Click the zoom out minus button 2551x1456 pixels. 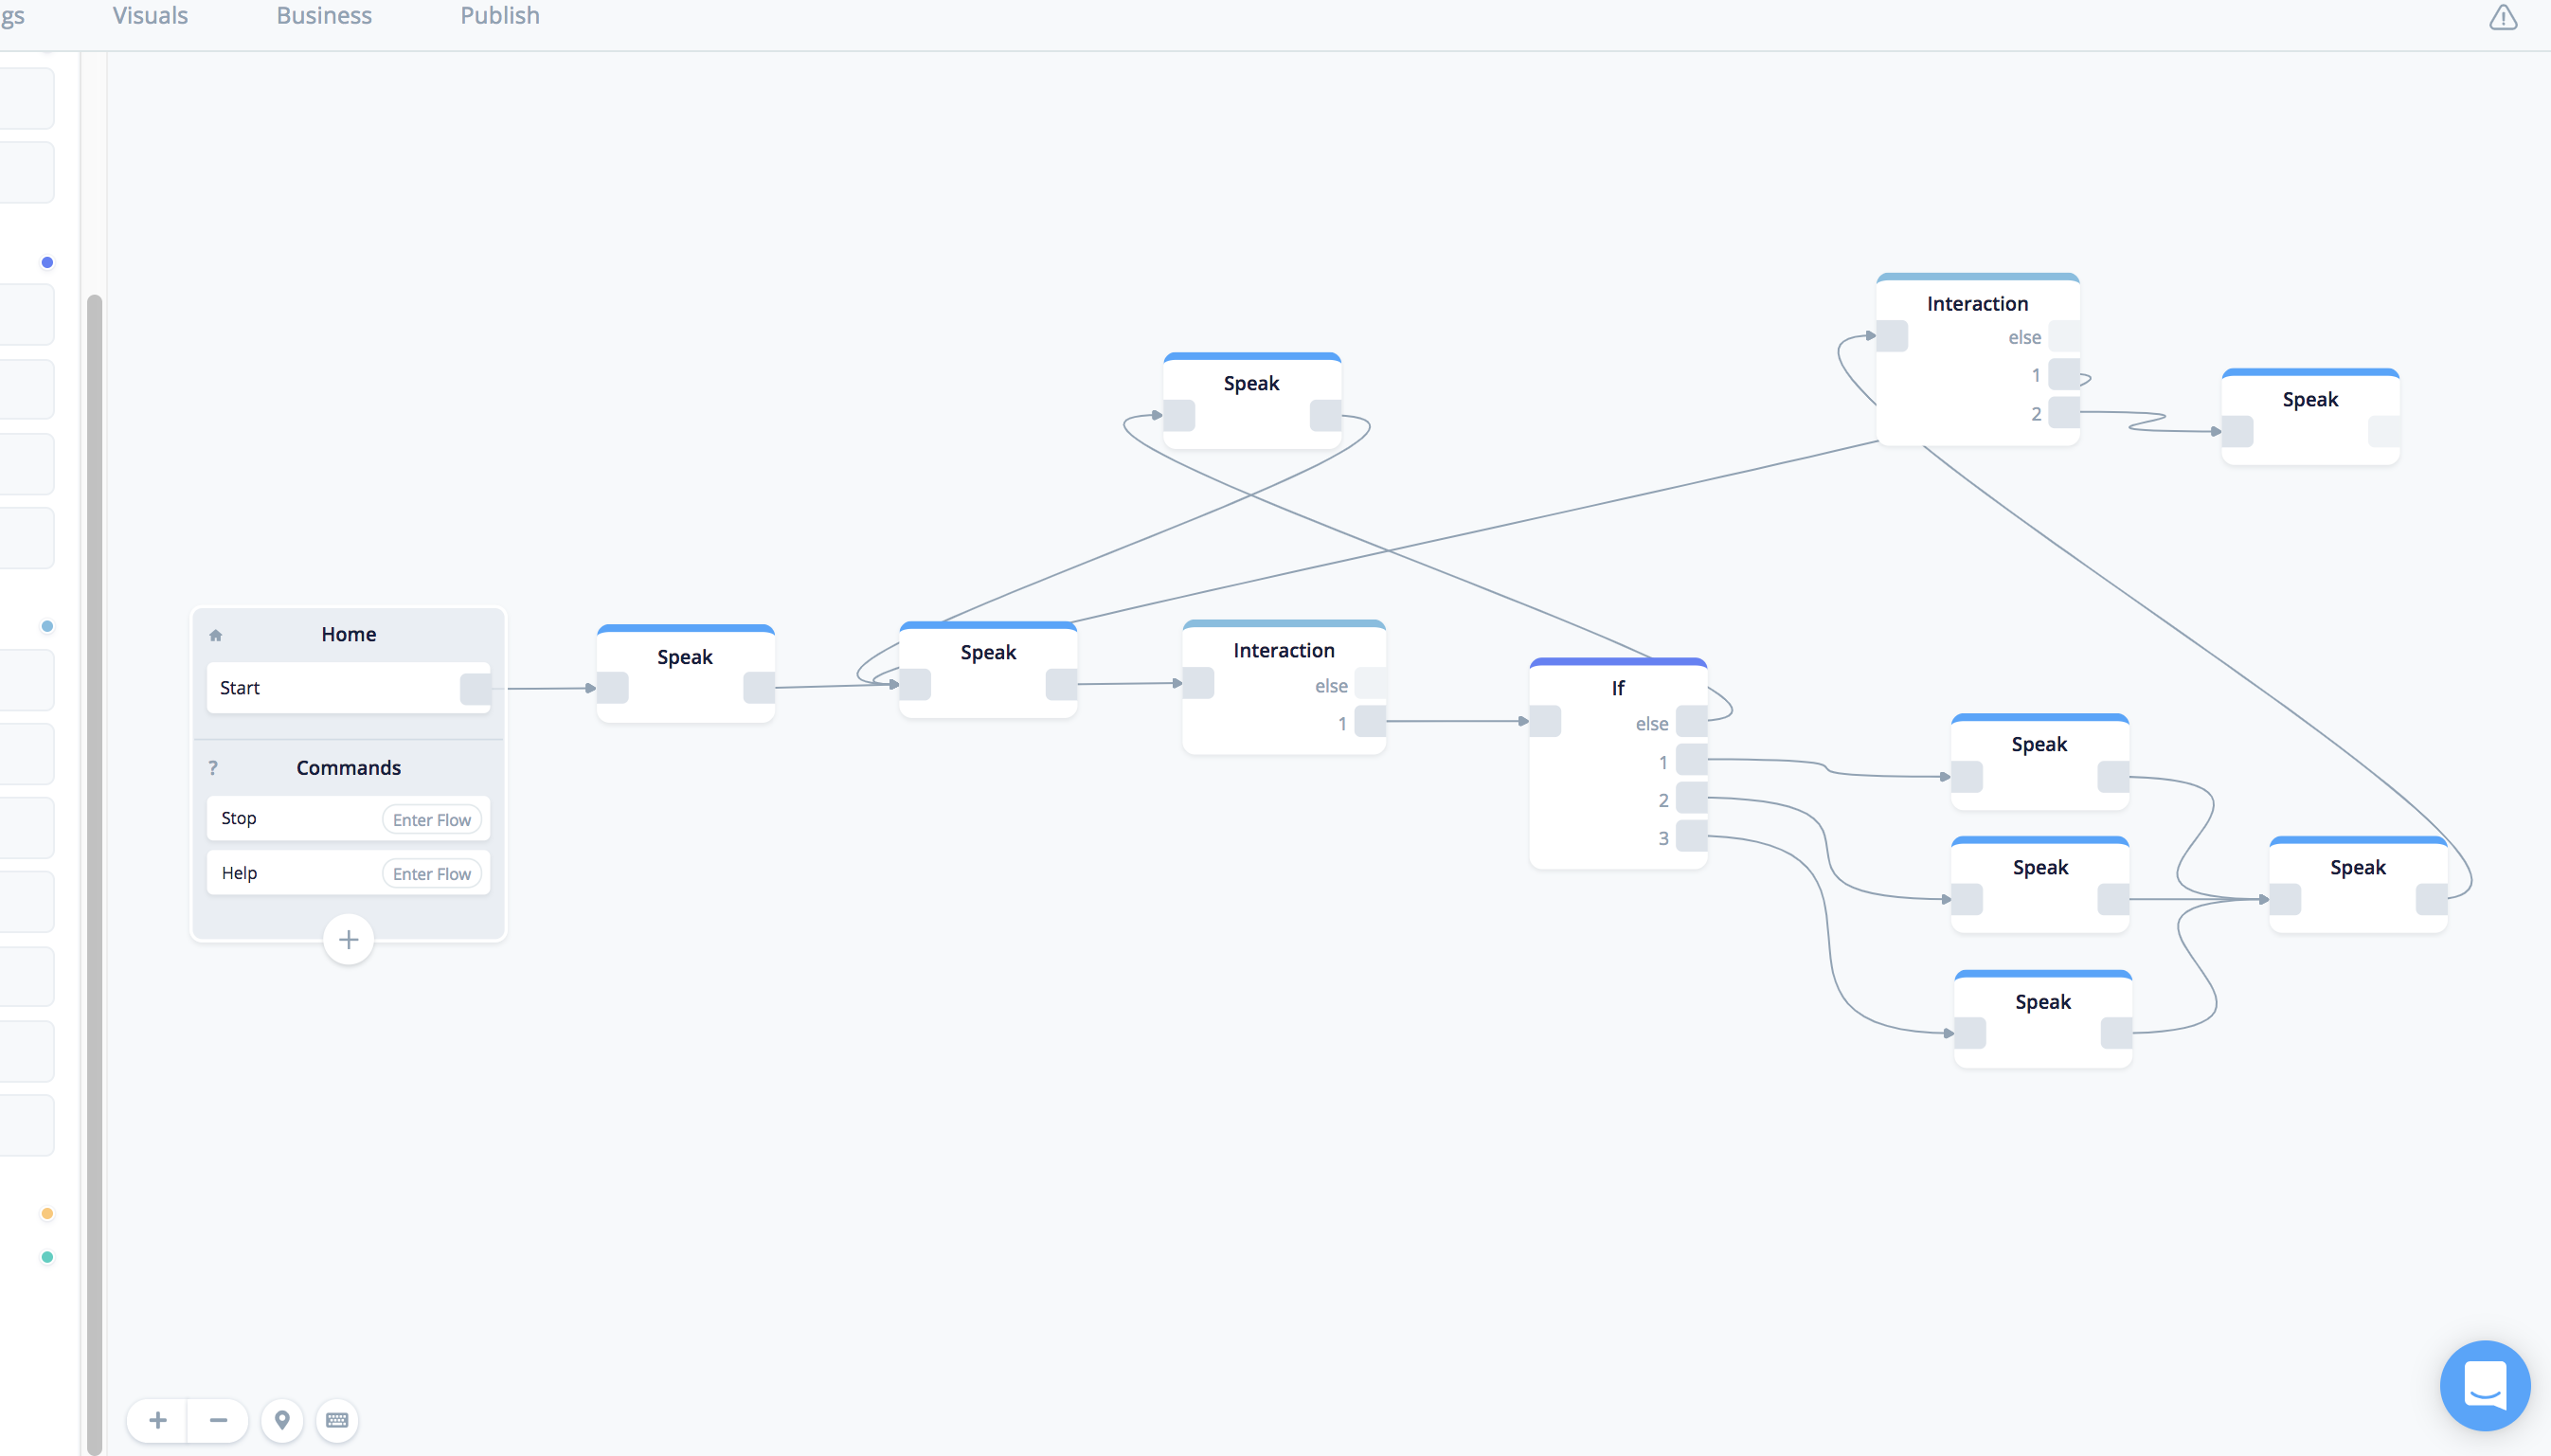tap(218, 1420)
